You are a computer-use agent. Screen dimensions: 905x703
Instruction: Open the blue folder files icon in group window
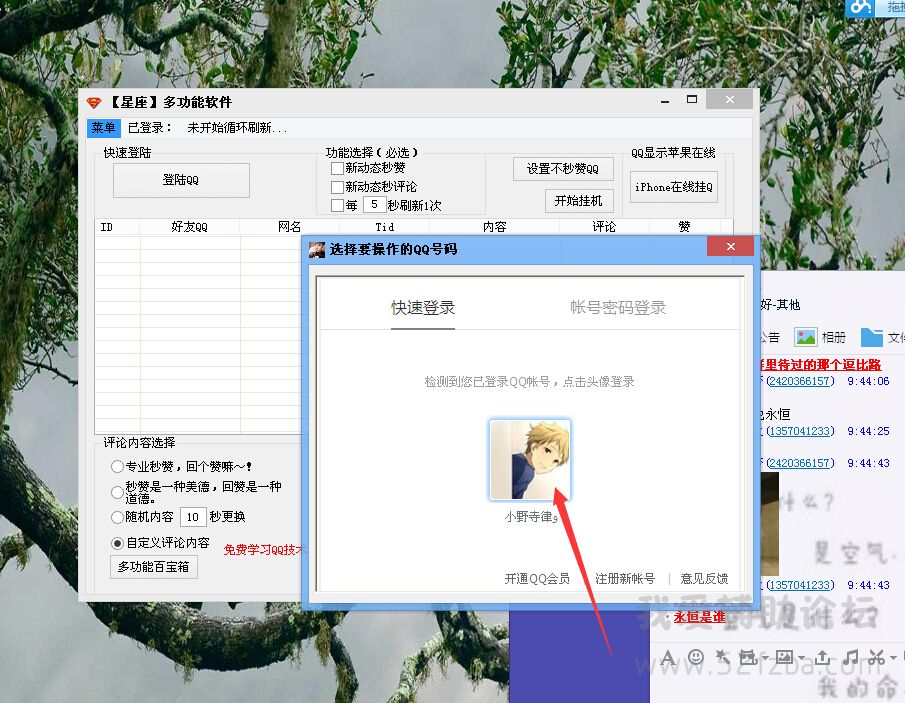872,337
